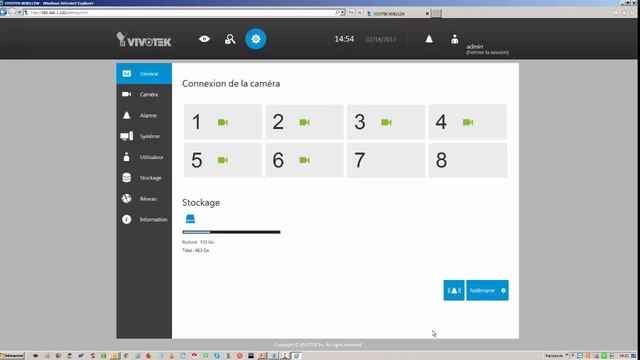The height and width of the screenshot is (360, 640).
Task: Click the hard drive icon under Stockage
Action: point(190,219)
